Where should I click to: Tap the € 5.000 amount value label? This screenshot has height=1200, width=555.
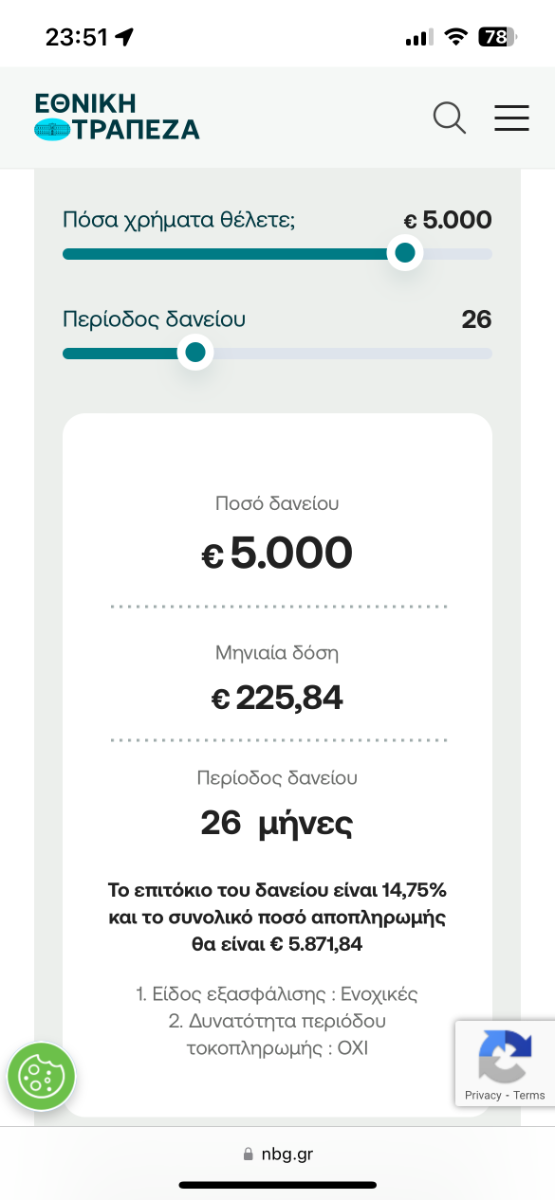[447, 220]
